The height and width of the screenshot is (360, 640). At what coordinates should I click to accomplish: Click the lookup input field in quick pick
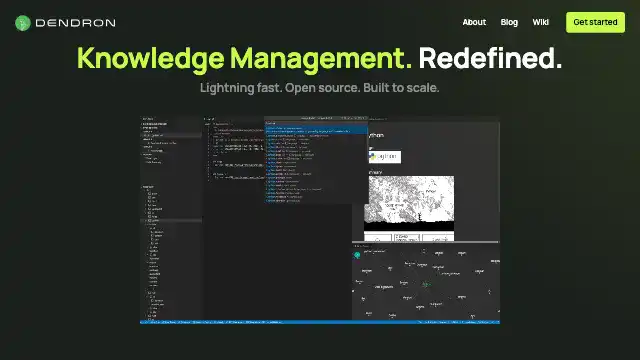[x=316, y=123]
